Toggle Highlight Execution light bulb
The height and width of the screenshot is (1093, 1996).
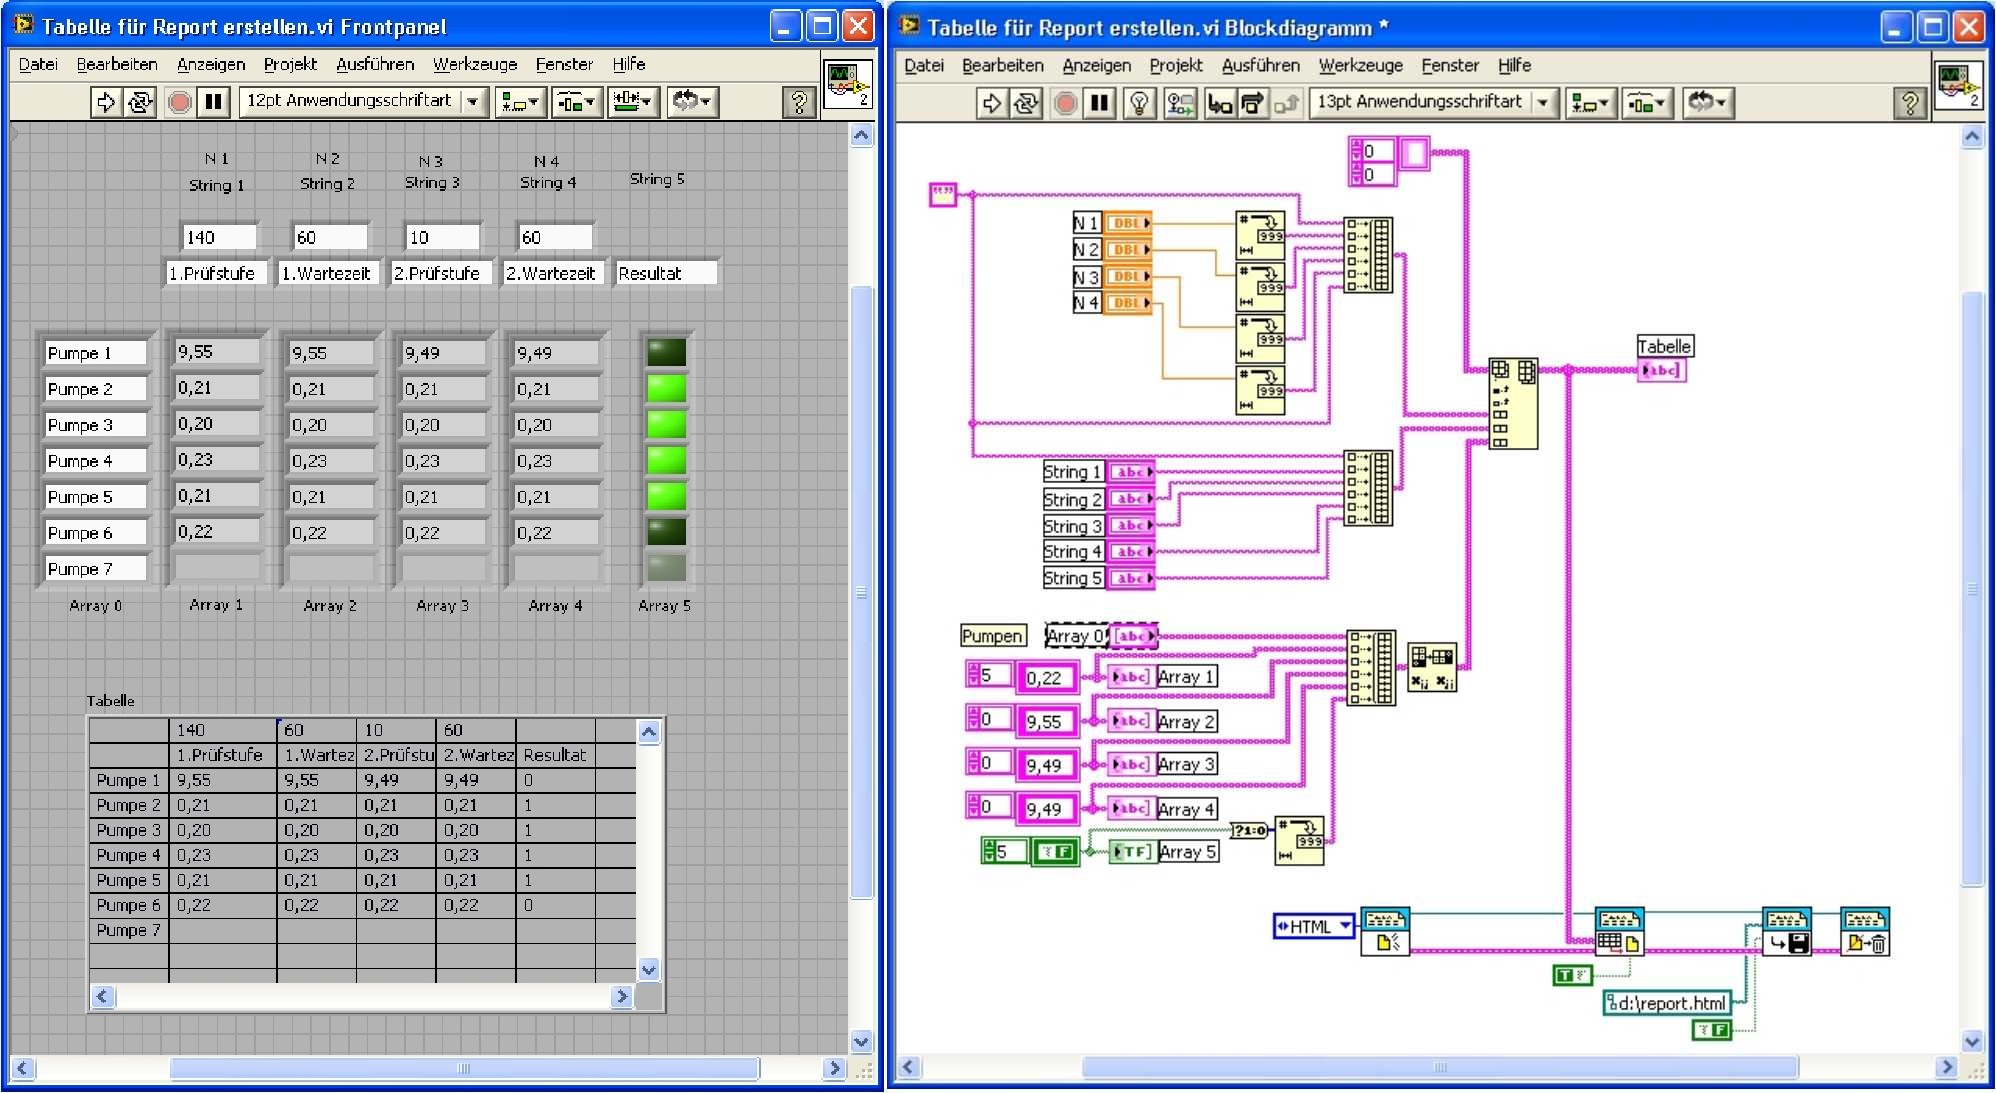1139,103
